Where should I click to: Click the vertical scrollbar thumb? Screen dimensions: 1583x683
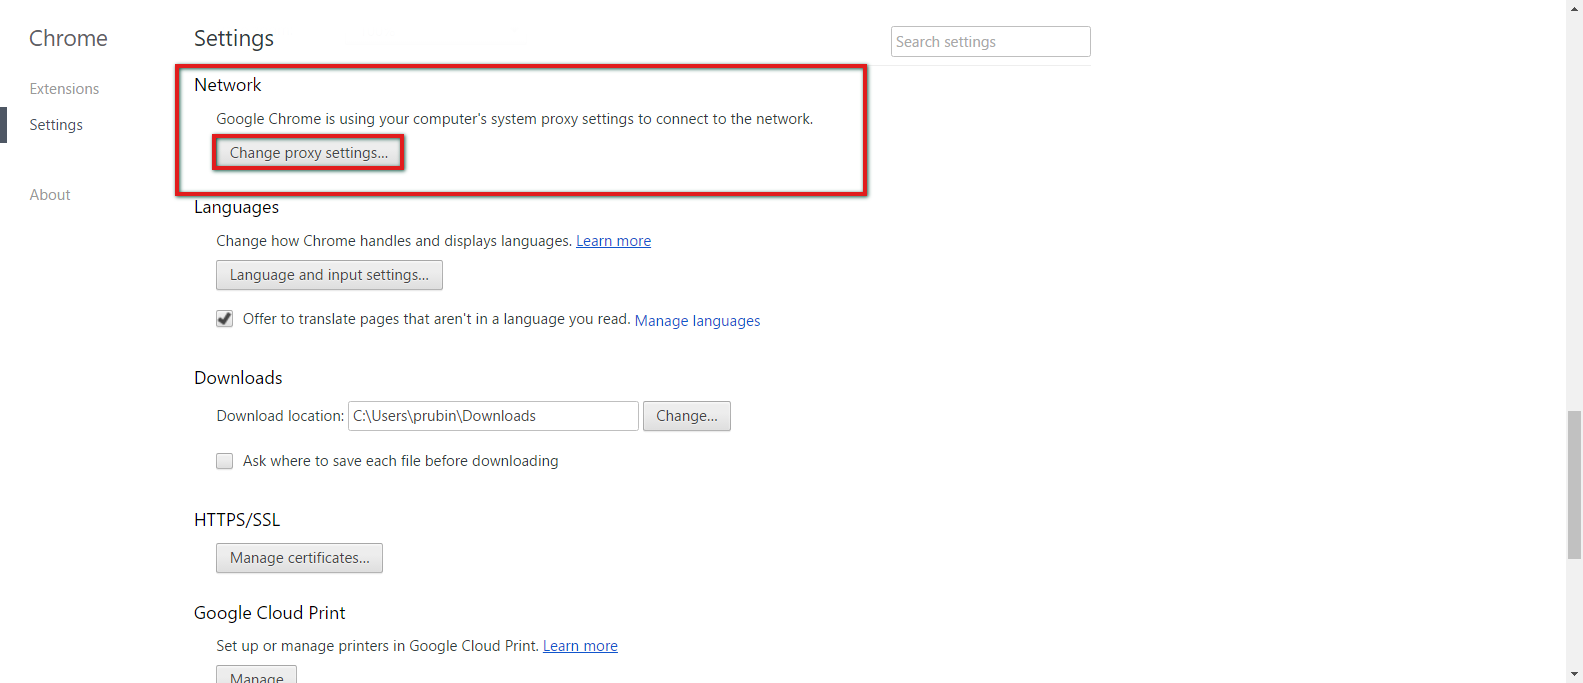click(x=1574, y=484)
